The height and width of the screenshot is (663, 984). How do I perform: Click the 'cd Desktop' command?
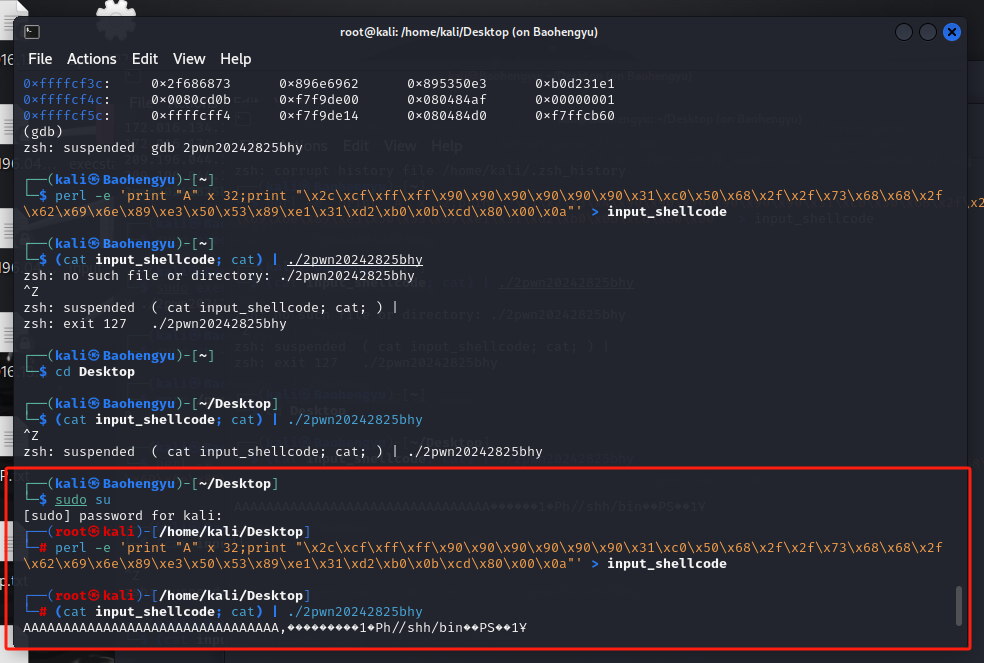[95, 372]
